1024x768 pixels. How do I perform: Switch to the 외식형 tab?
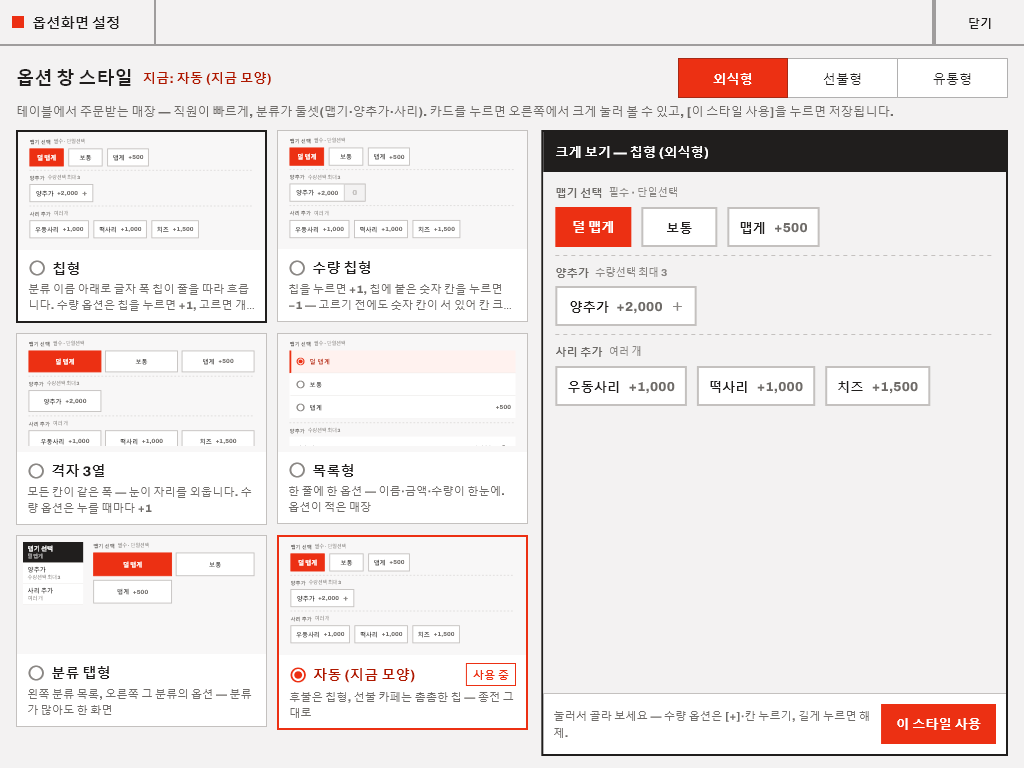click(733, 78)
